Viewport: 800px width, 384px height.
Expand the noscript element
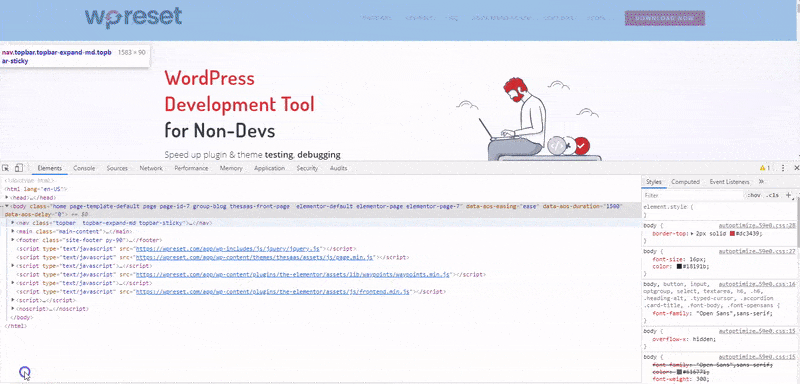coord(13,309)
